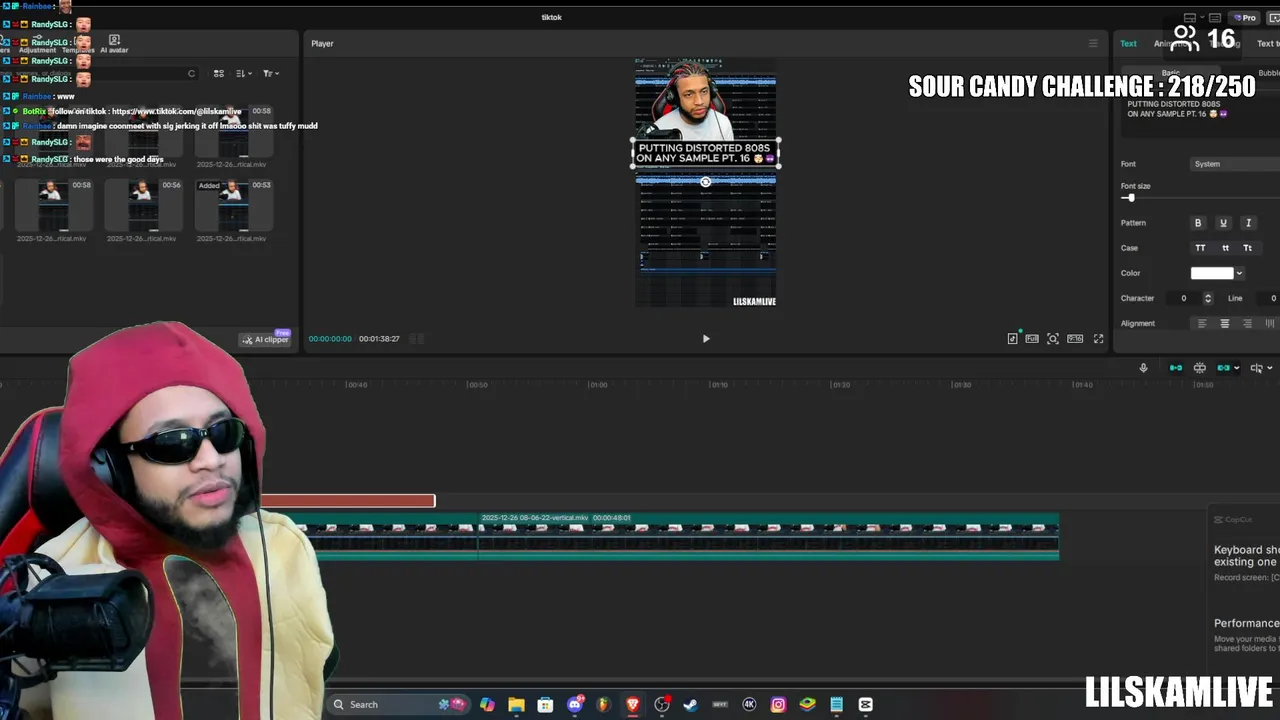The width and height of the screenshot is (1280, 720).
Task: Open Brave browser from the taskbar
Action: pyautogui.click(x=633, y=705)
